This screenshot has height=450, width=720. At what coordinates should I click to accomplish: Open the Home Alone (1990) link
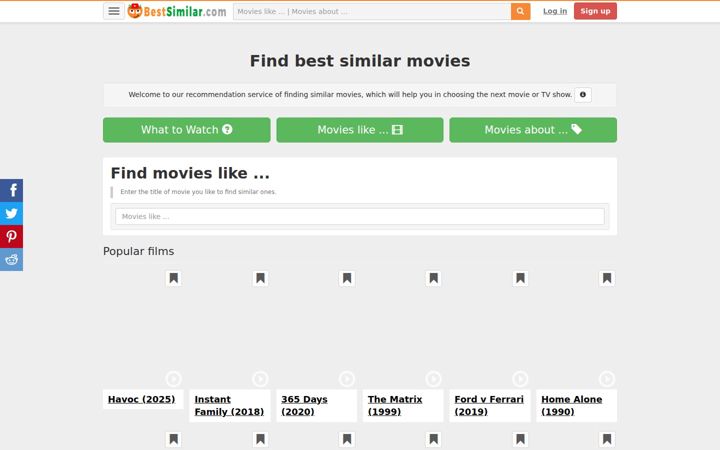(572, 405)
